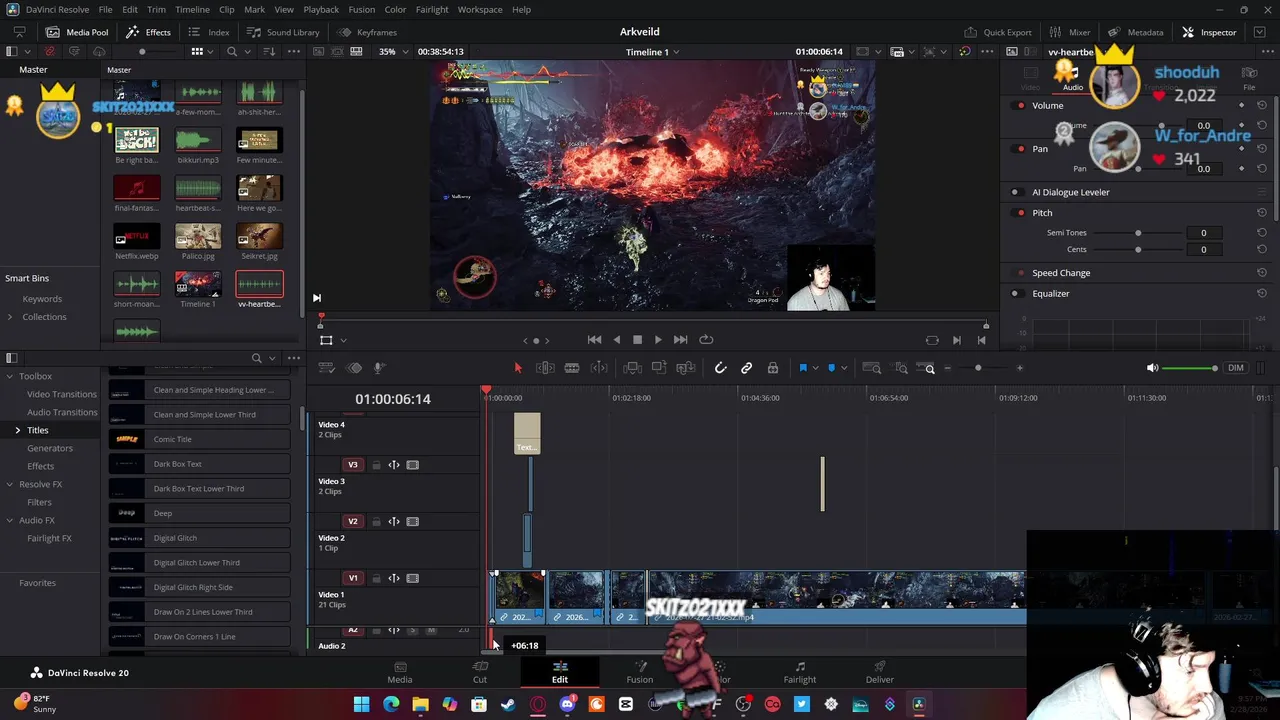1280x720 pixels.
Task: Switch to the Deliver page
Action: (x=880, y=672)
